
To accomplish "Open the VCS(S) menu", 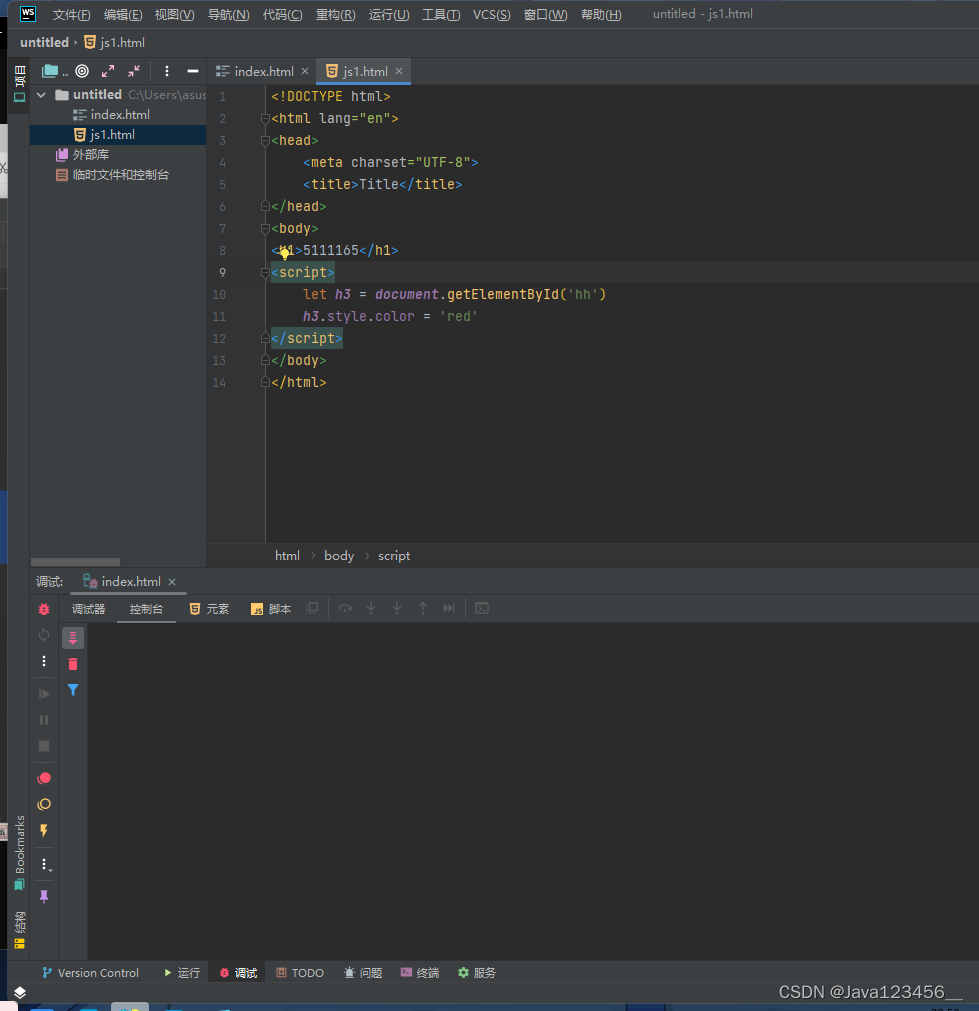I will (491, 14).
